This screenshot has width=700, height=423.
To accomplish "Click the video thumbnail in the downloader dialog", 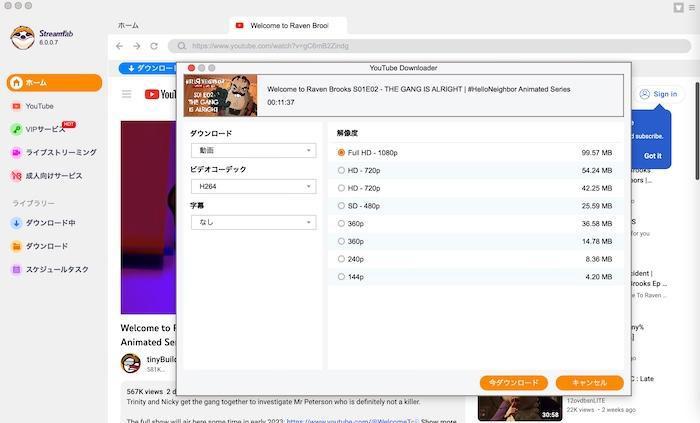I will (221, 95).
